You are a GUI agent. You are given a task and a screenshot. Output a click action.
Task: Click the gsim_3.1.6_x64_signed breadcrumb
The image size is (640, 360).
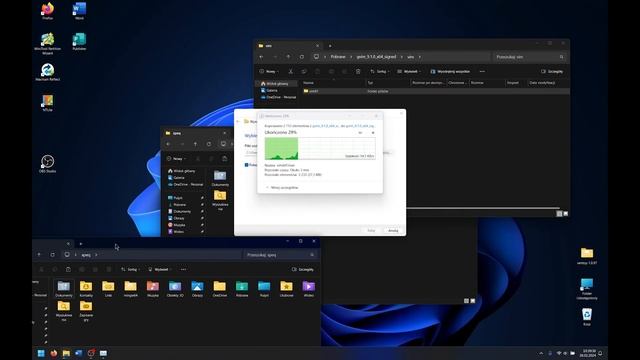(x=376, y=57)
